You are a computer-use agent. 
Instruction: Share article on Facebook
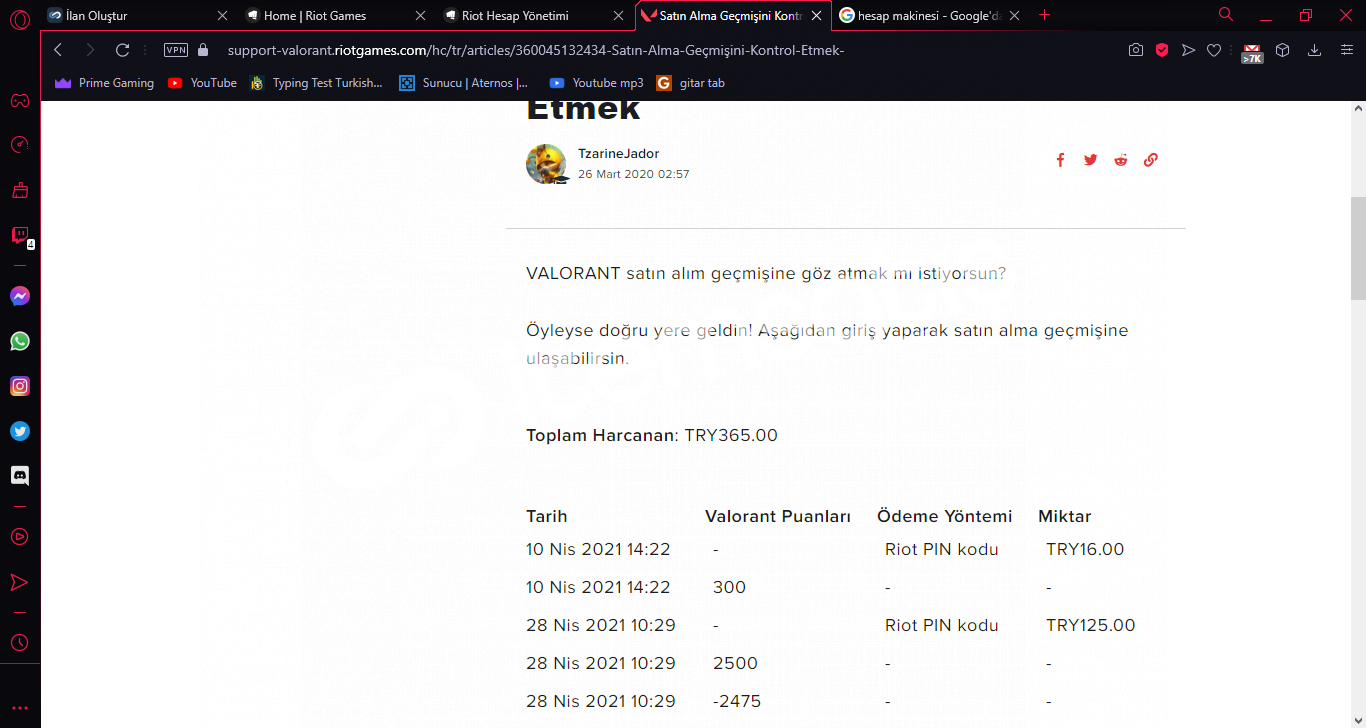tap(1060, 160)
